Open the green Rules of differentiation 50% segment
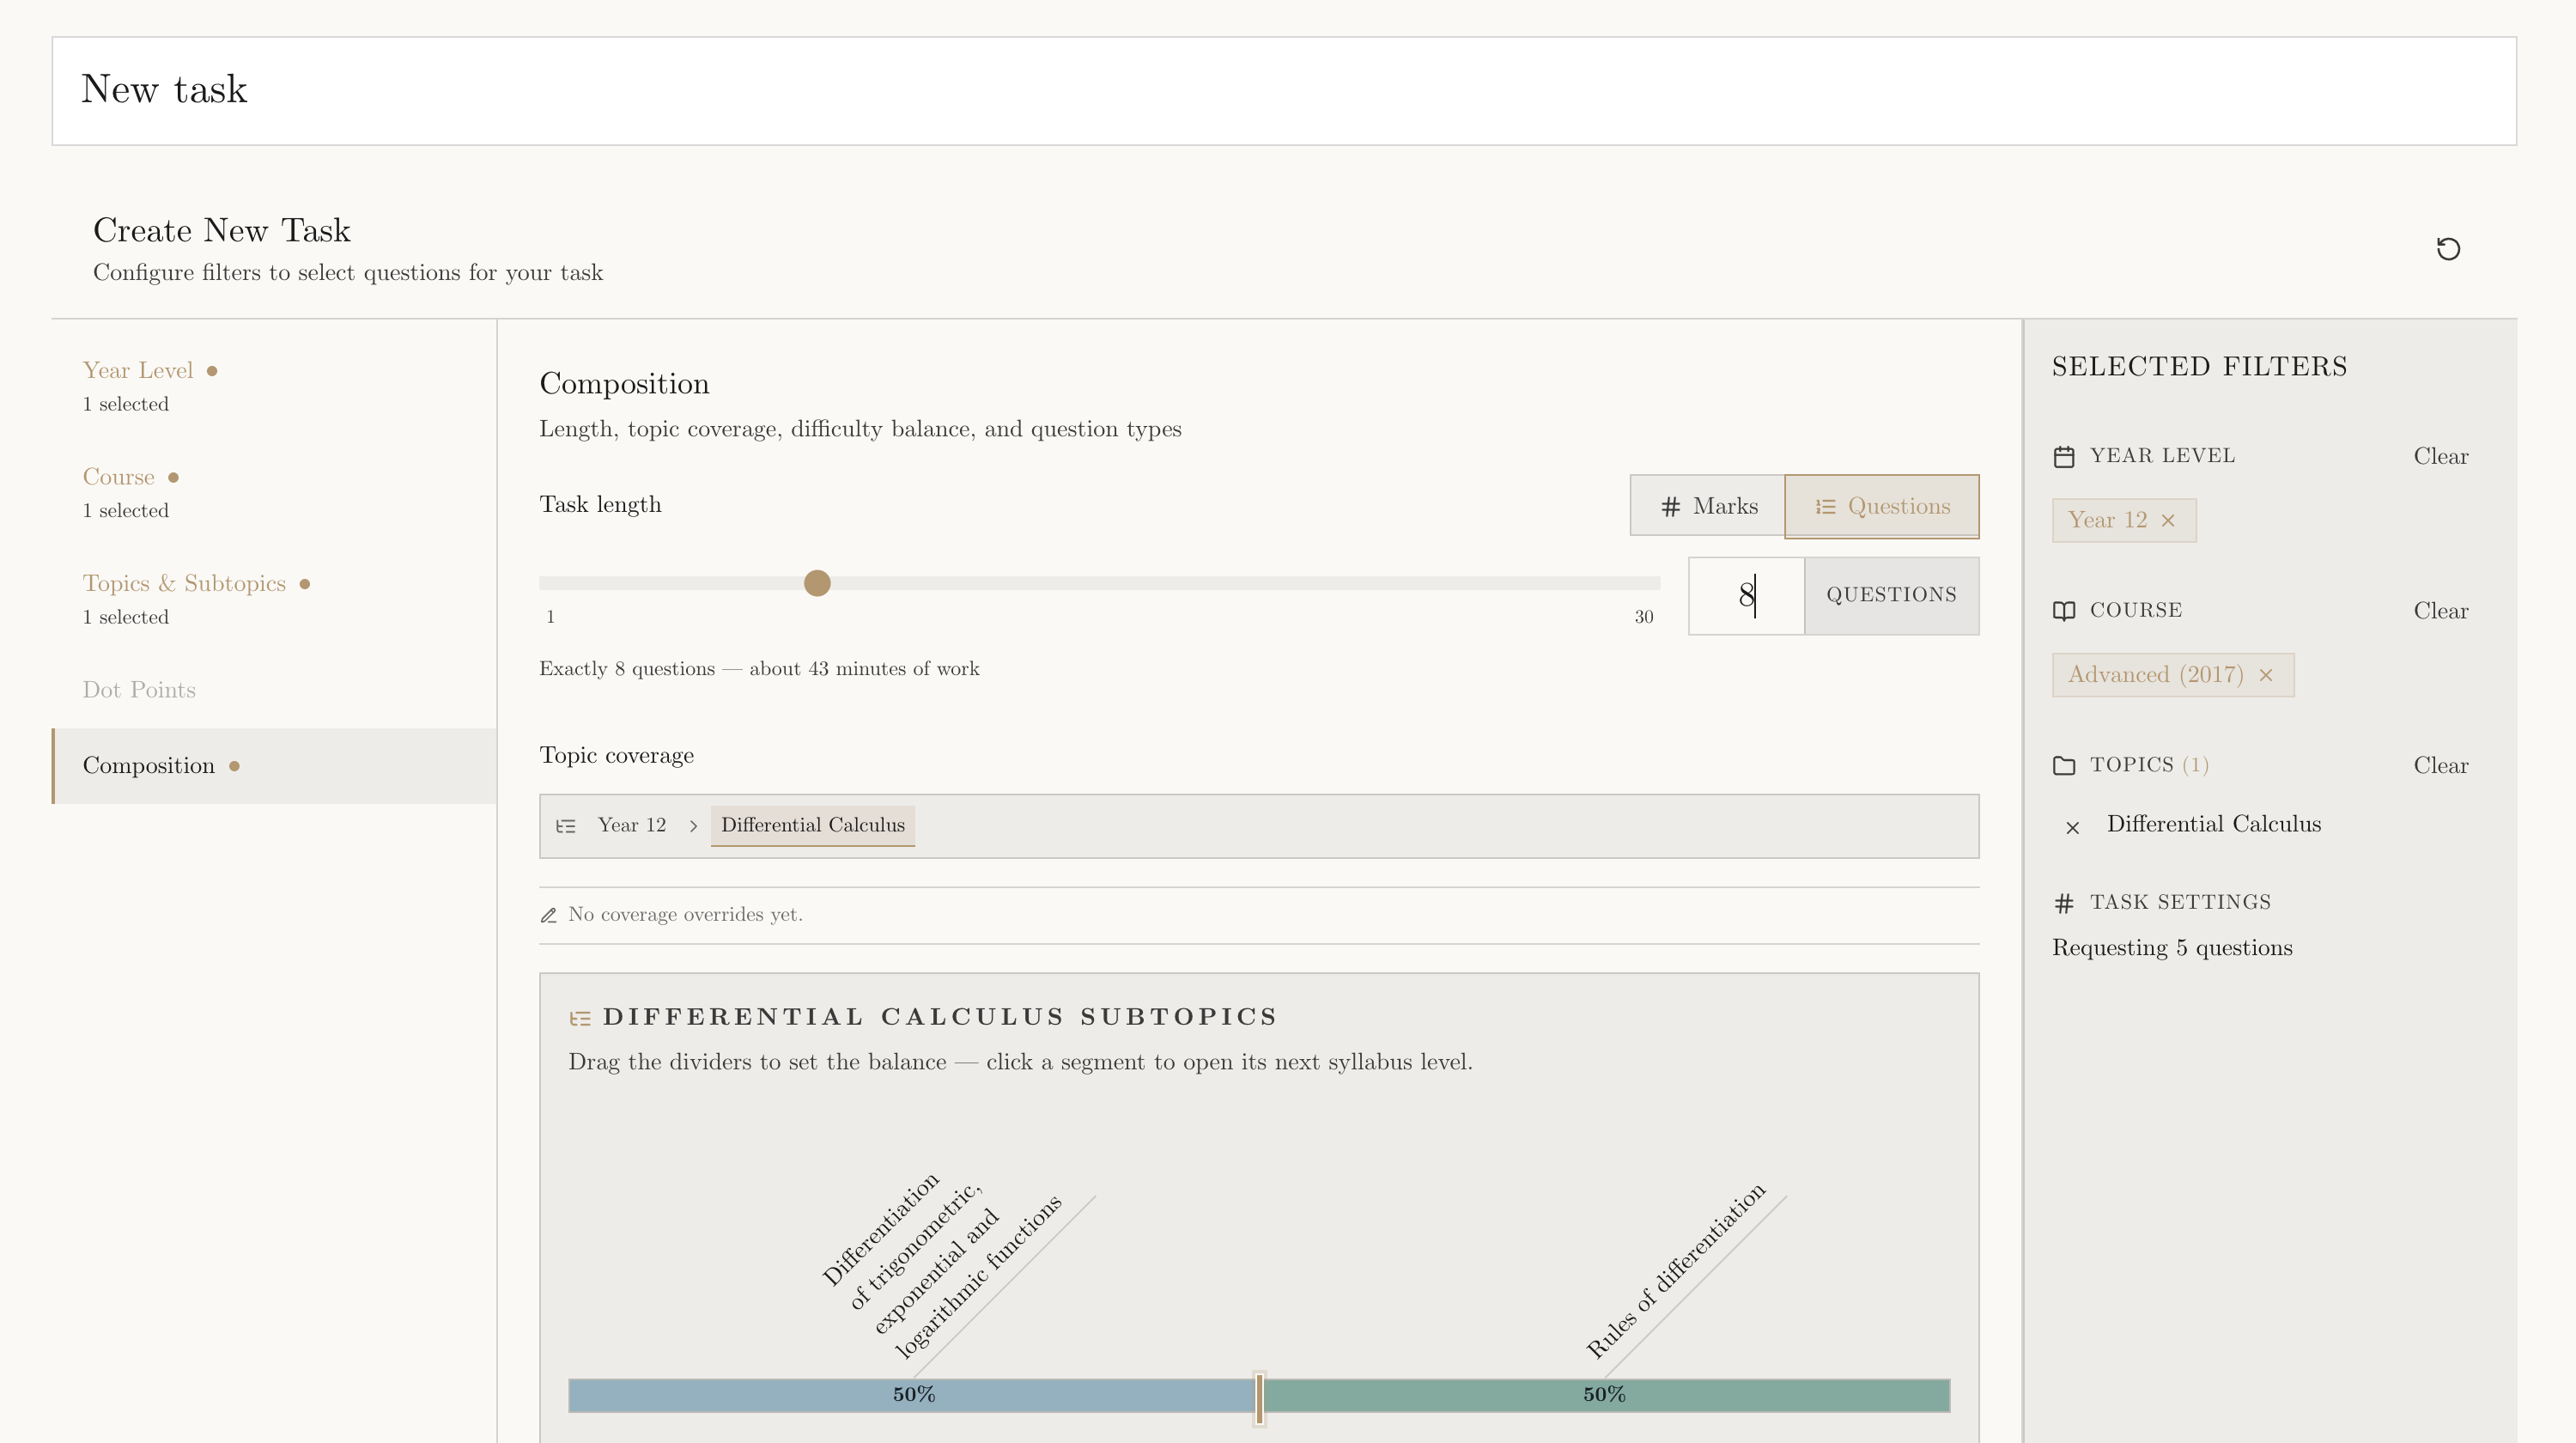The height and width of the screenshot is (1443, 2576). [x=1606, y=1395]
